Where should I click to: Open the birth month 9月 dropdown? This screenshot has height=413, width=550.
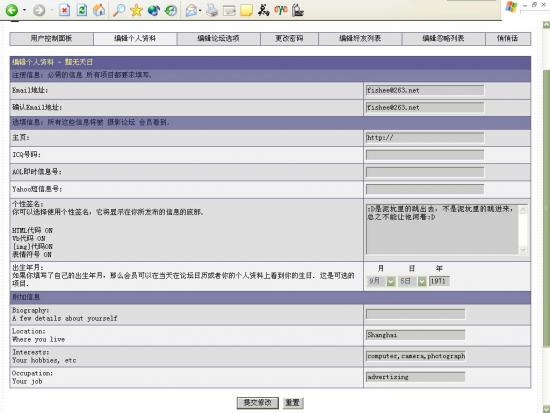(381, 281)
